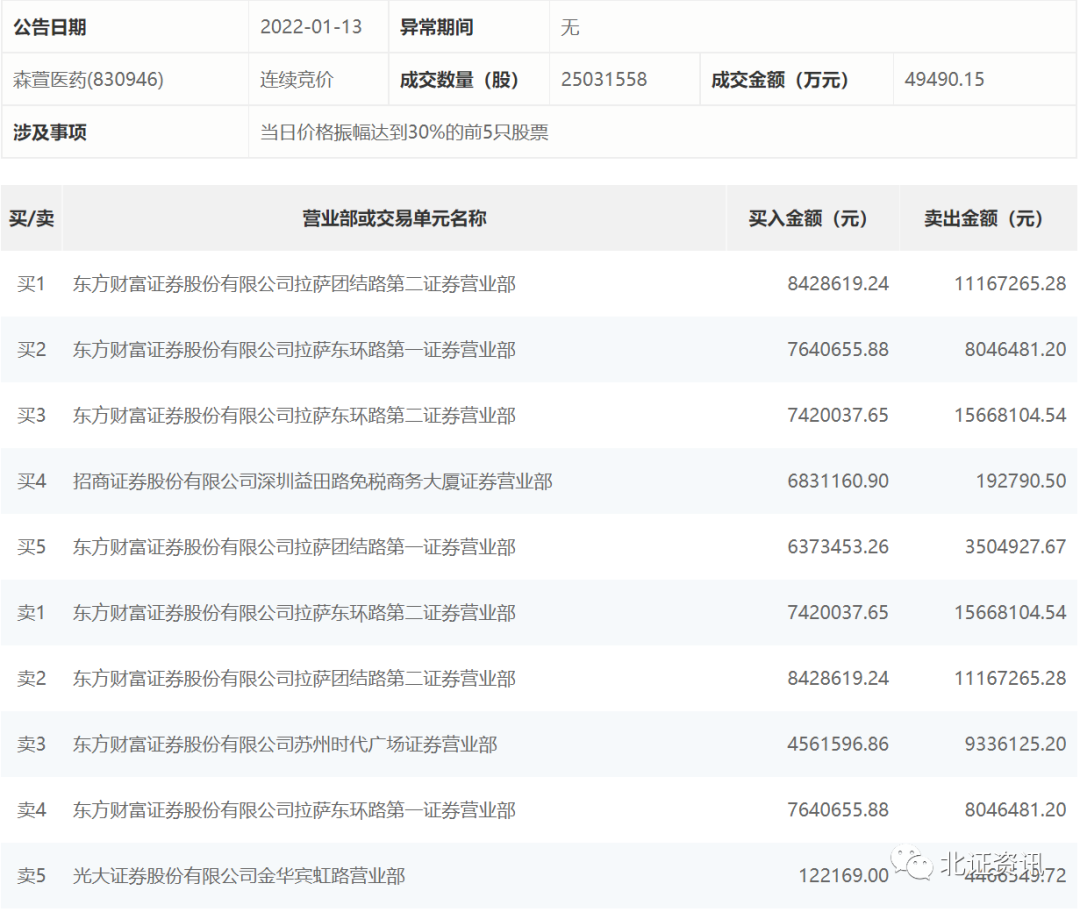The width and height of the screenshot is (1080, 912).
Task: Select the text 当日价格振幅达到30%的前5只股票
Action: pyautogui.click(x=404, y=132)
